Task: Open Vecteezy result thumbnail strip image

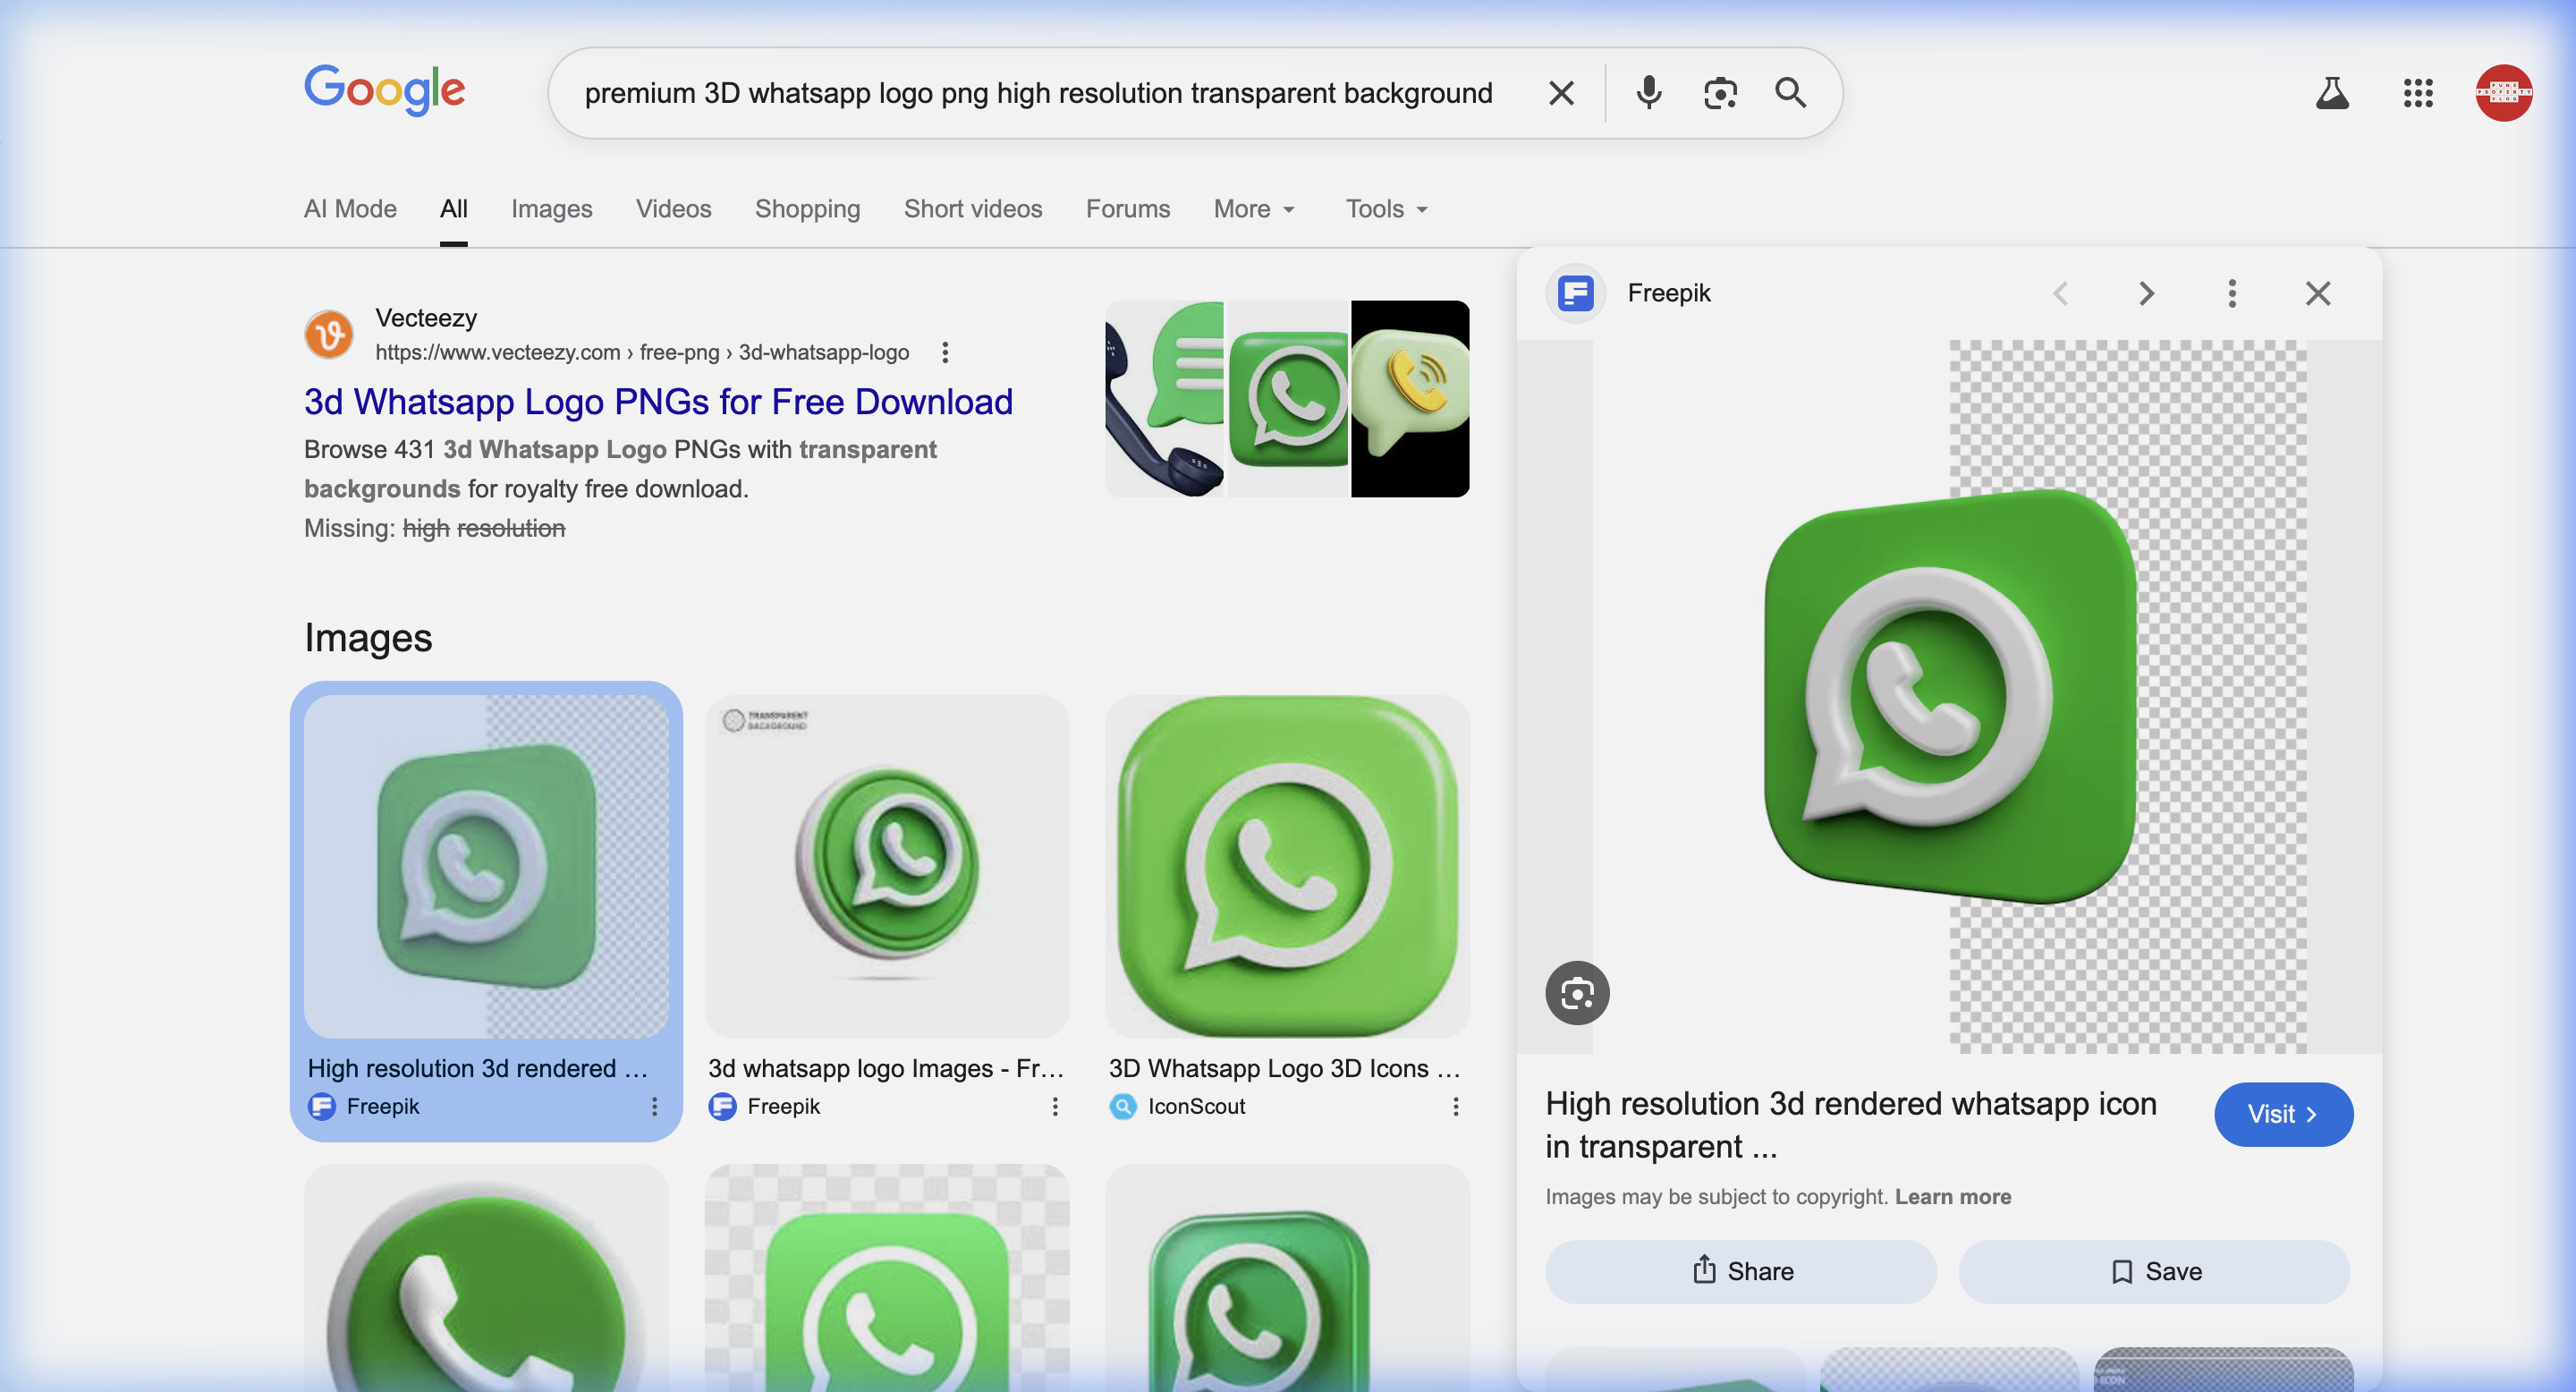Action: point(1287,398)
